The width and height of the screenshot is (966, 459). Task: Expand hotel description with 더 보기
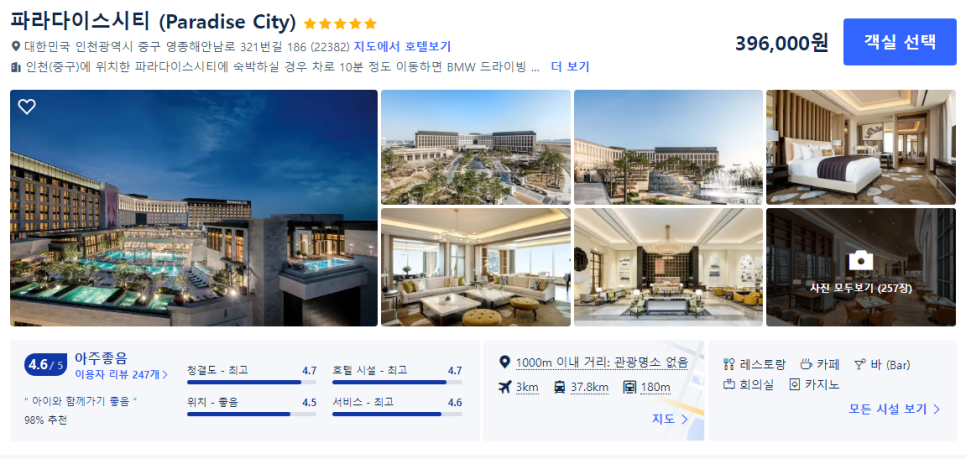tap(570, 67)
